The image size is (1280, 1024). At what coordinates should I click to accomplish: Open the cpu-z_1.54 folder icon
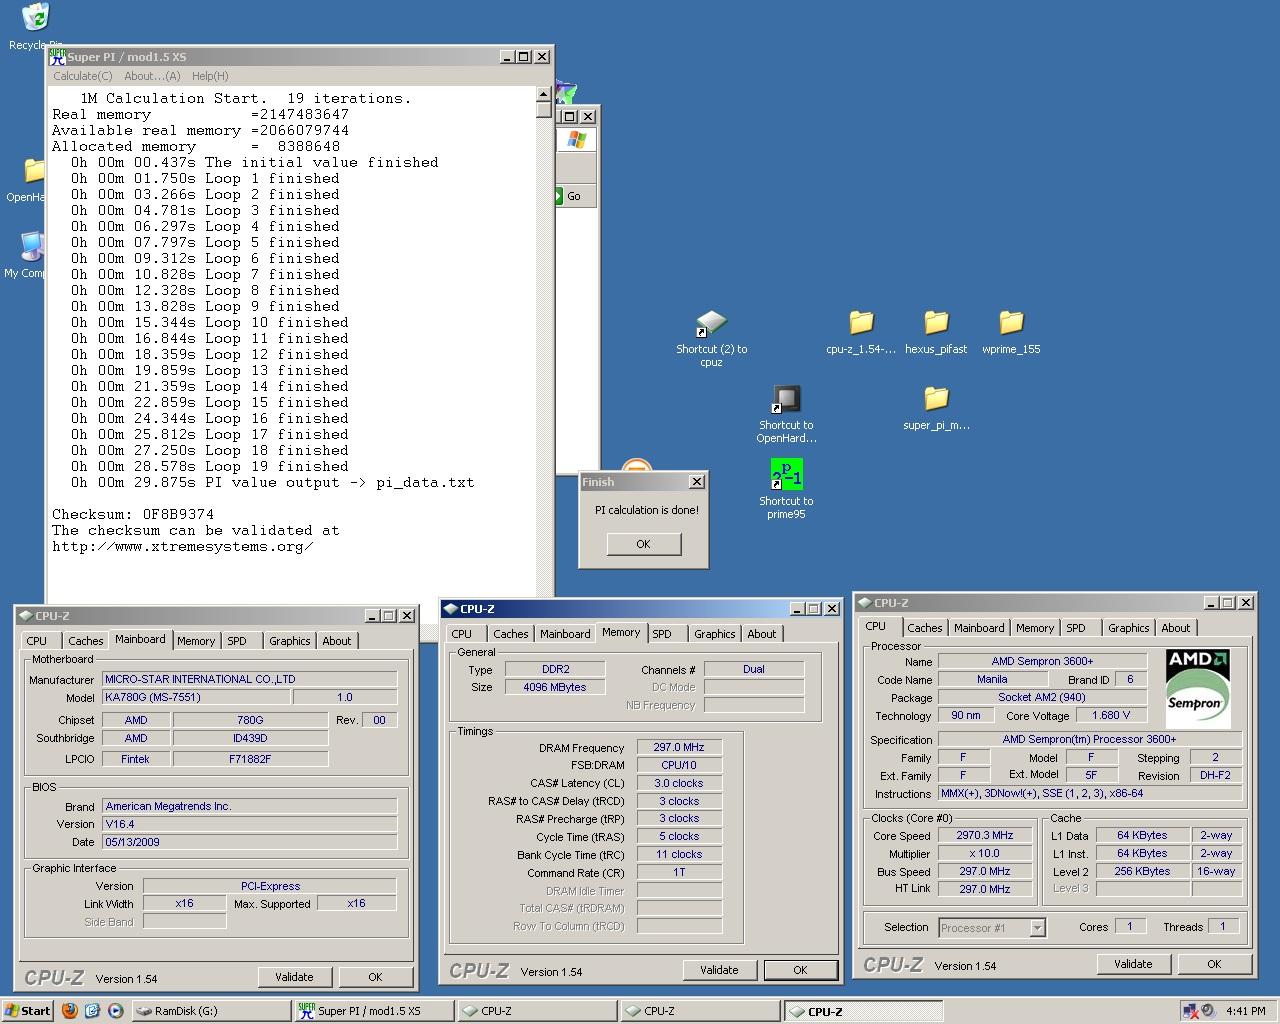pyautogui.click(x=861, y=322)
